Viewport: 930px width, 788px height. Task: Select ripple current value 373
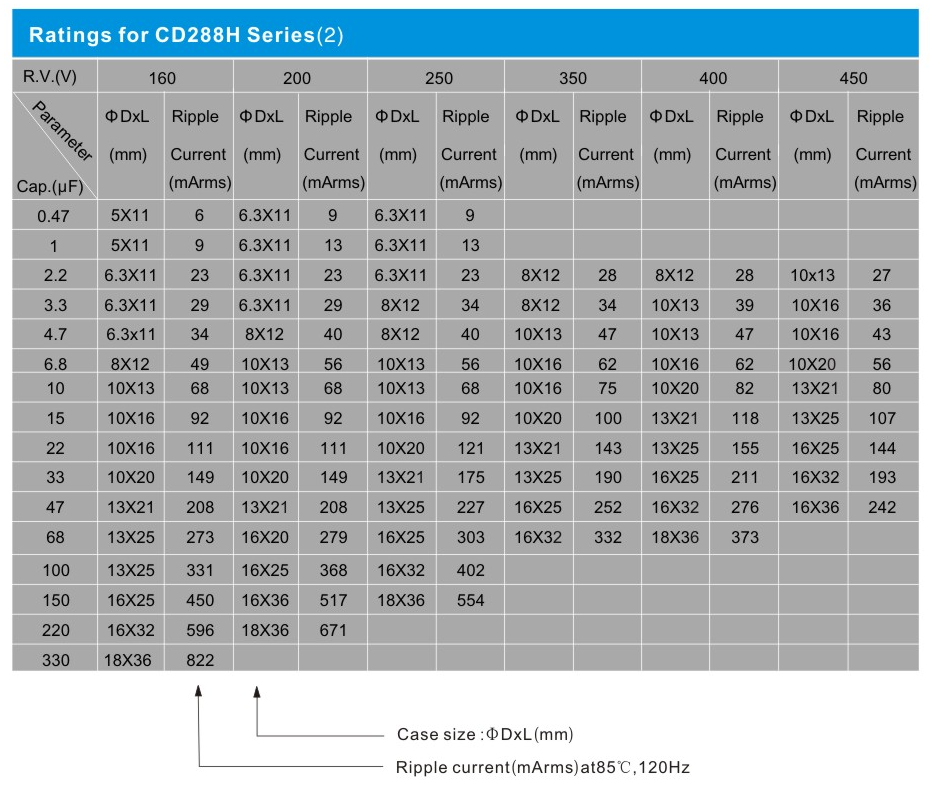(x=745, y=538)
